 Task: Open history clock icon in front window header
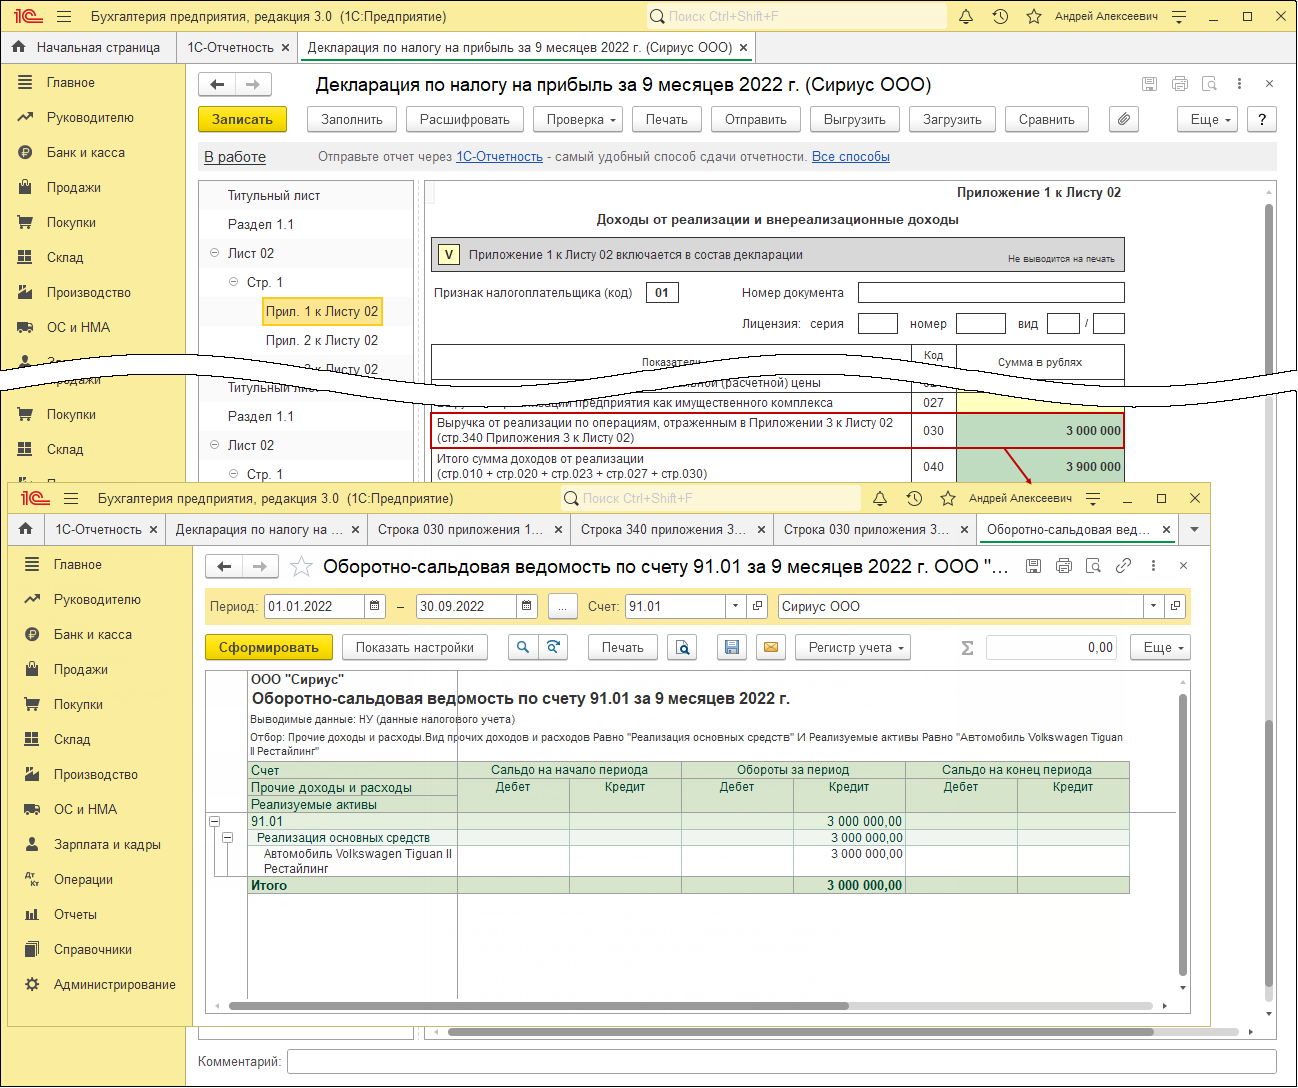point(914,498)
